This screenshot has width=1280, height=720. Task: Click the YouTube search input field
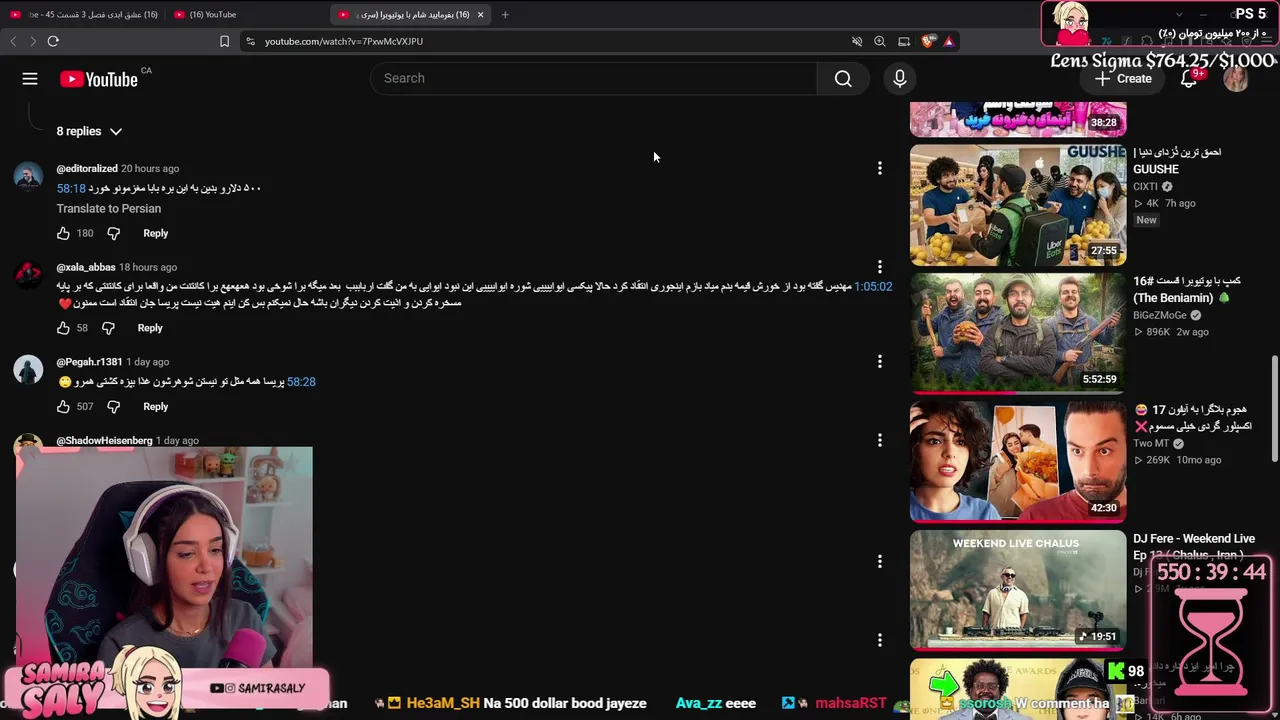click(594, 79)
